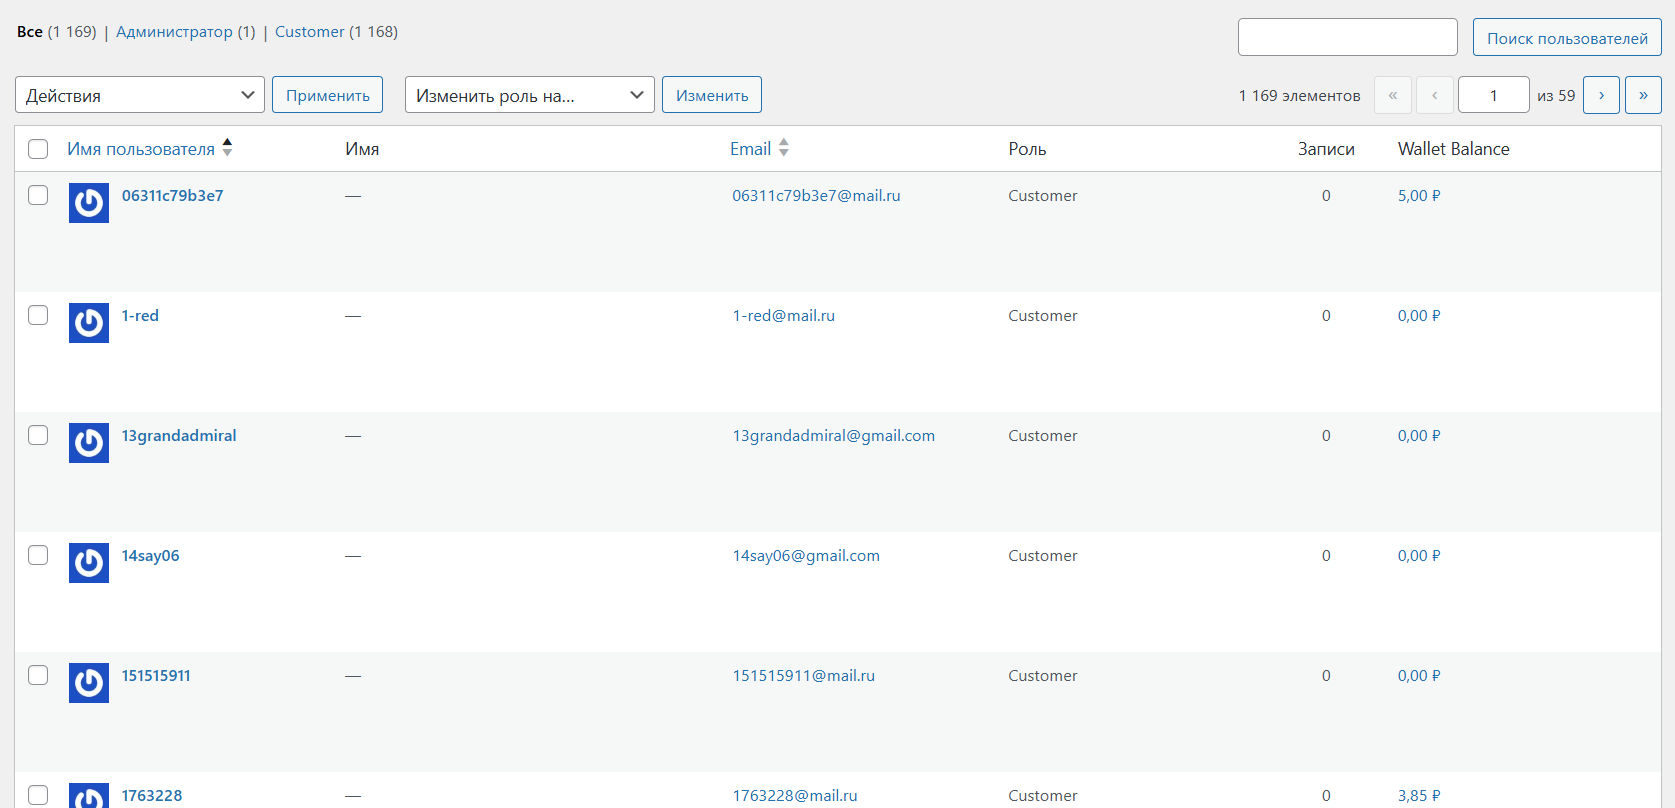
Task: Filter users by Администратор role
Action: point(174,32)
